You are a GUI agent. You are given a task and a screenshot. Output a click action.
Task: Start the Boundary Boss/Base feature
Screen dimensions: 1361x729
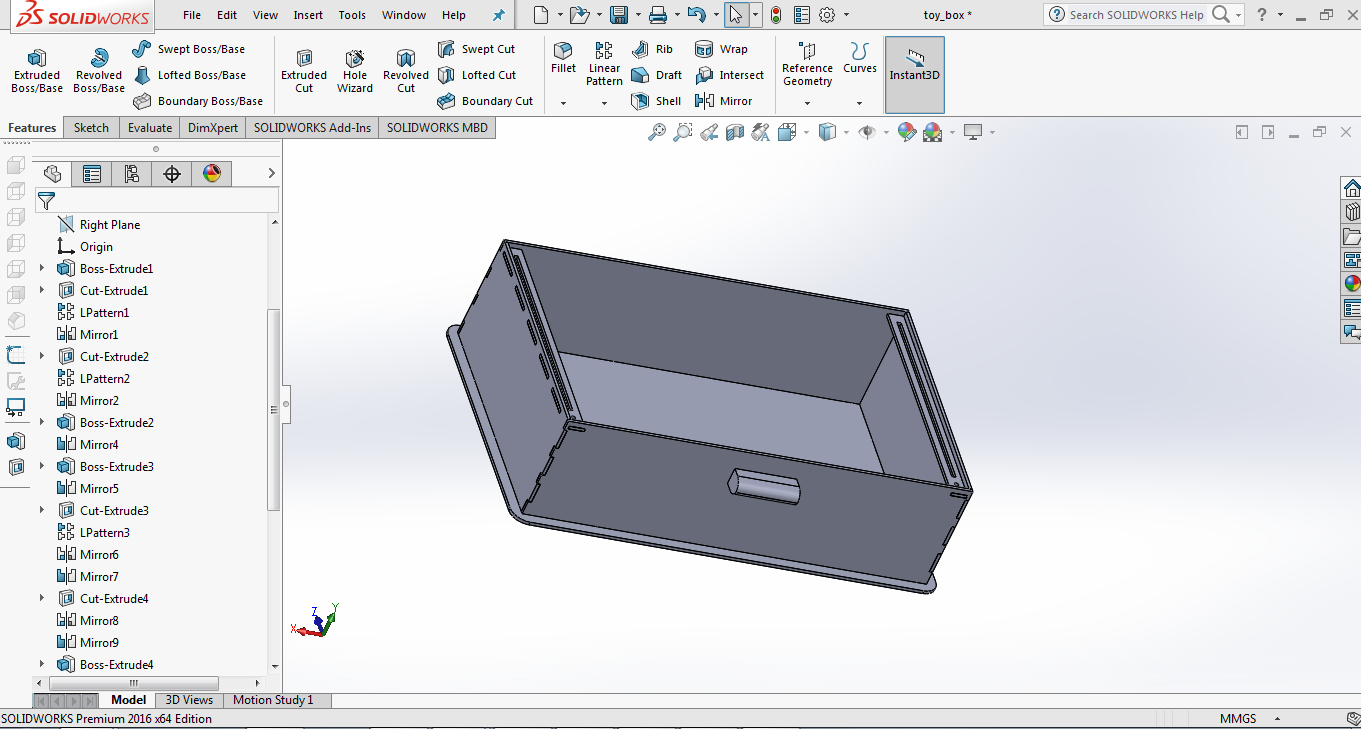(198, 101)
